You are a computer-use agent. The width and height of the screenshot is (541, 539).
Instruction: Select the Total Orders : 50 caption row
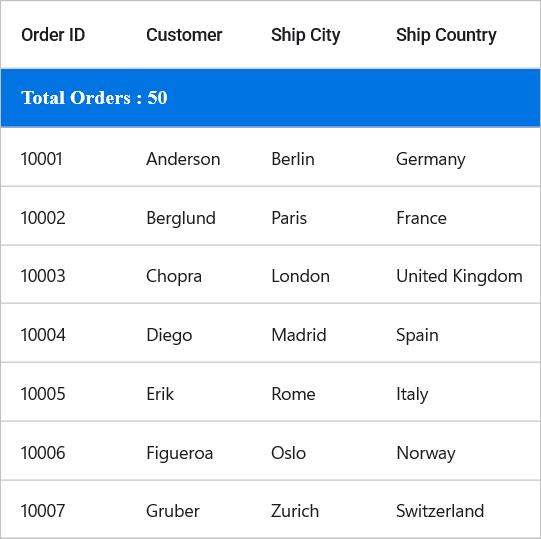tap(270, 98)
